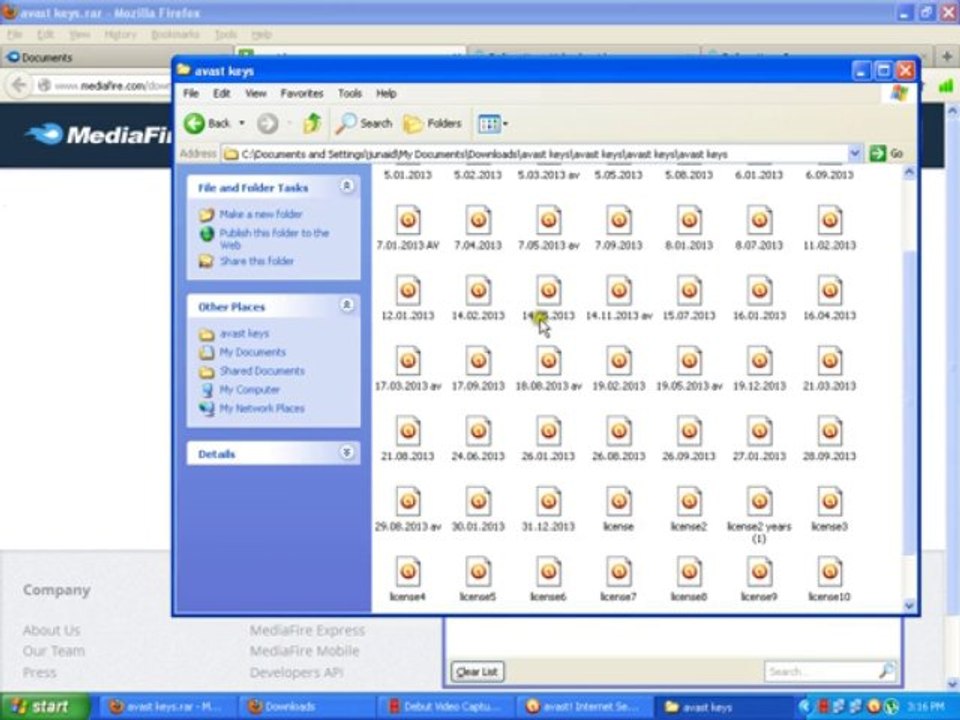This screenshot has width=960, height=720.
Task: Open My Documents under Other Places
Action: tap(252, 352)
